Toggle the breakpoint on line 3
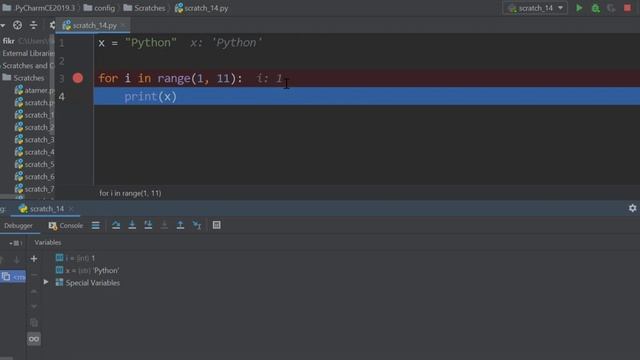 tap(78, 78)
